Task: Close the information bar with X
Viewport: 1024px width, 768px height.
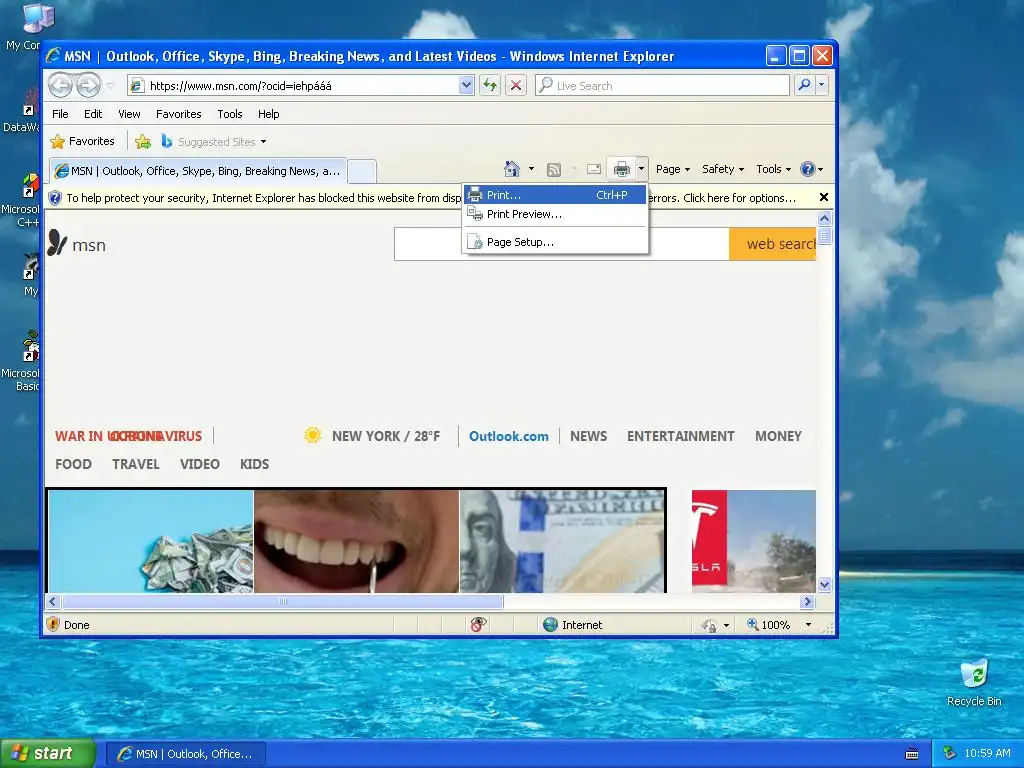Action: [x=824, y=197]
